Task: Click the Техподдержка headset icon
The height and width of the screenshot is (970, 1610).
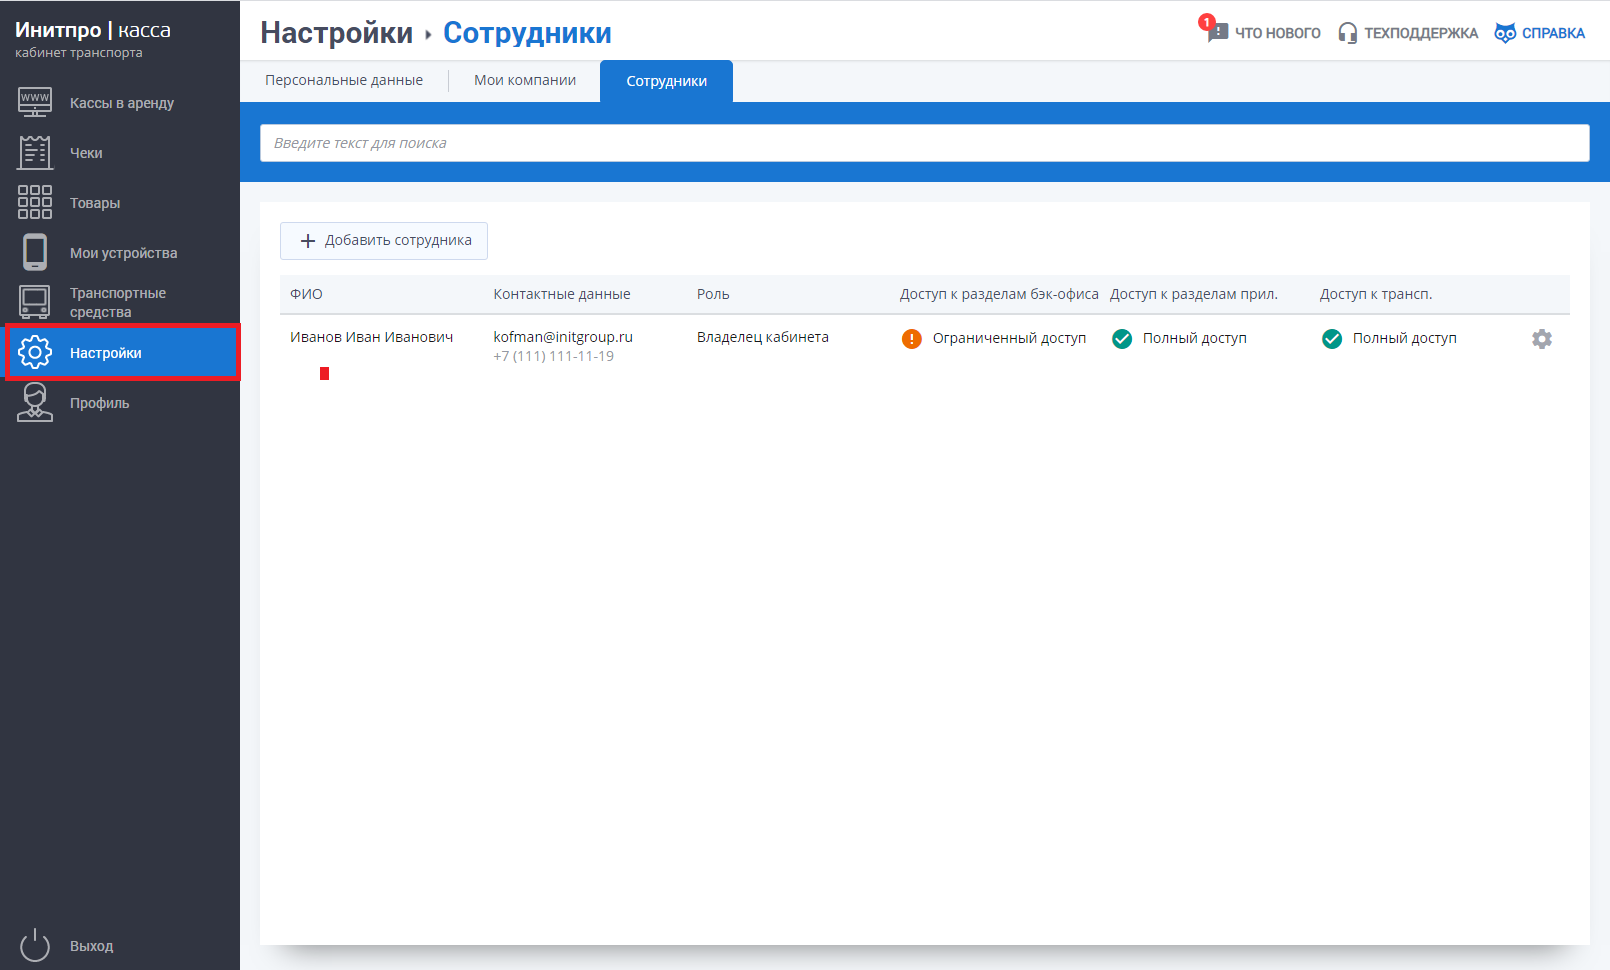Action: click(x=1348, y=33)
